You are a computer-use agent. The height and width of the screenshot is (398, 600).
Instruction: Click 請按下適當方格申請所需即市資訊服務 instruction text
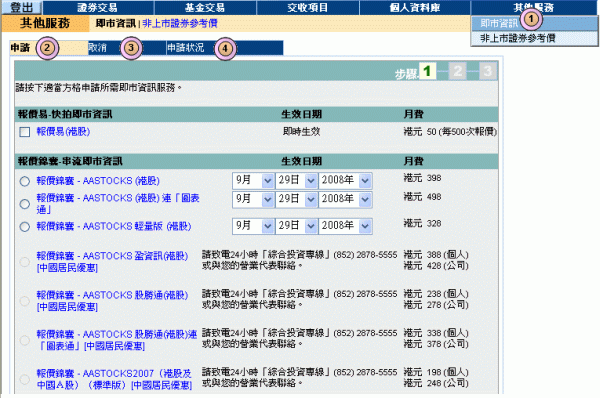[x=98, y=88]
